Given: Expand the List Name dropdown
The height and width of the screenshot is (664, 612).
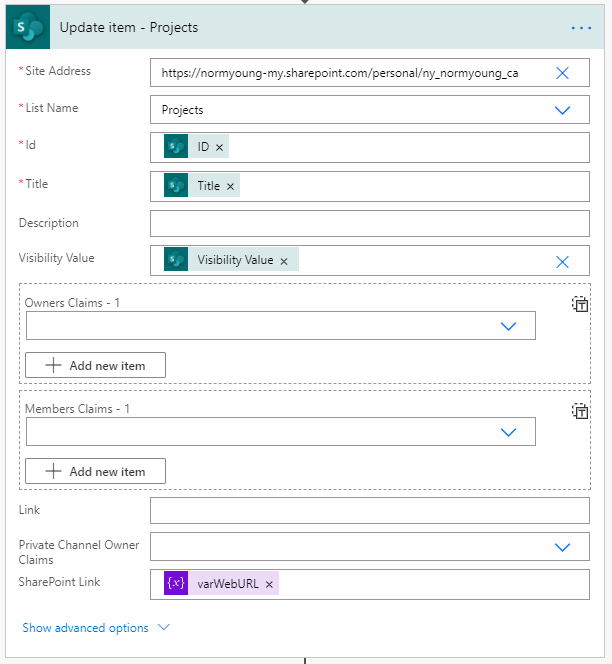Looking at the screenshot, I should click(x=562, y=110).
